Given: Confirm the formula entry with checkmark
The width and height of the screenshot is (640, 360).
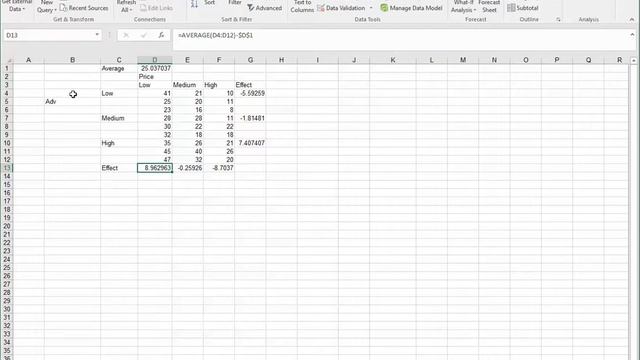Looking at the screenshot, I should pyautogui.click(x=144, y=36).
